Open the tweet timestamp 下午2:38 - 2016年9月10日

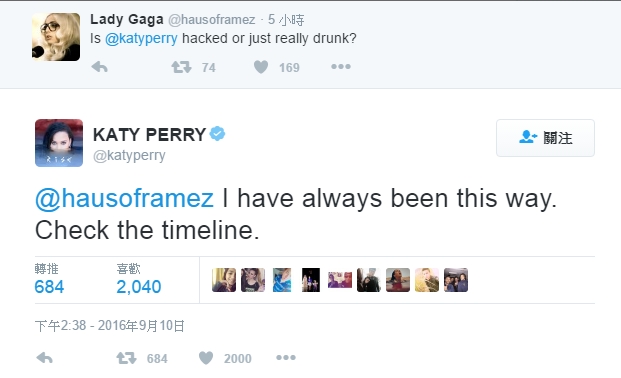110,326
